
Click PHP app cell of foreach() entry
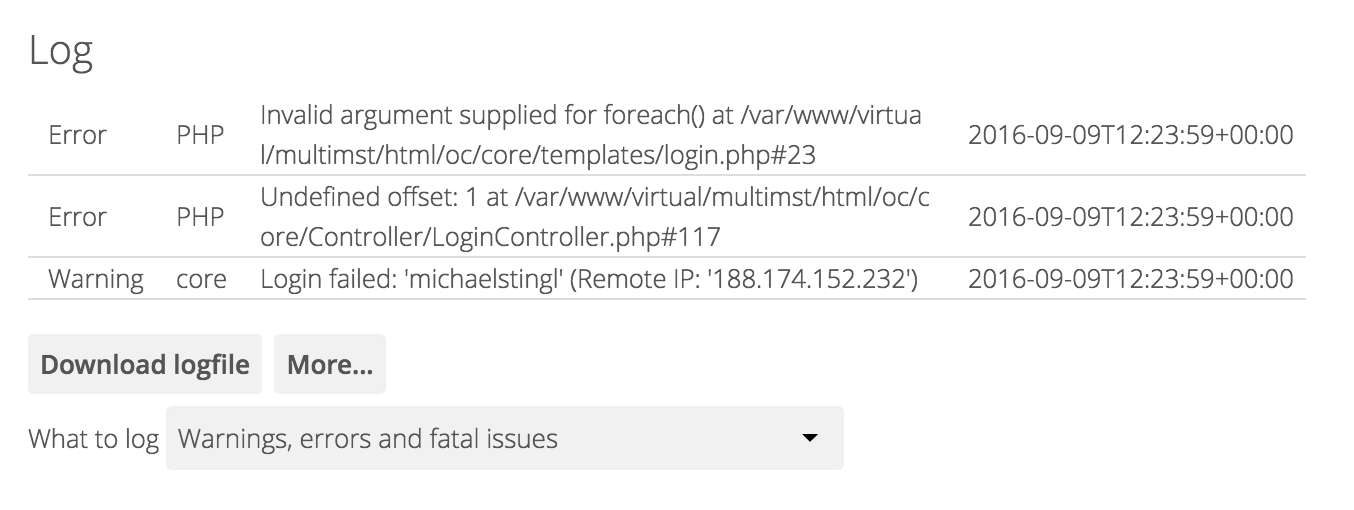point(200,135)
